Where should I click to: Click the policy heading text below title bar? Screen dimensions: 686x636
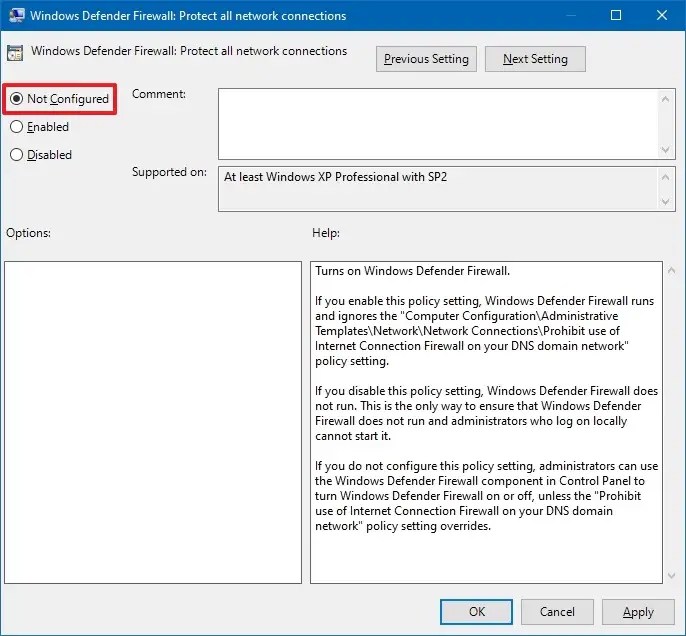coord(189,51)
